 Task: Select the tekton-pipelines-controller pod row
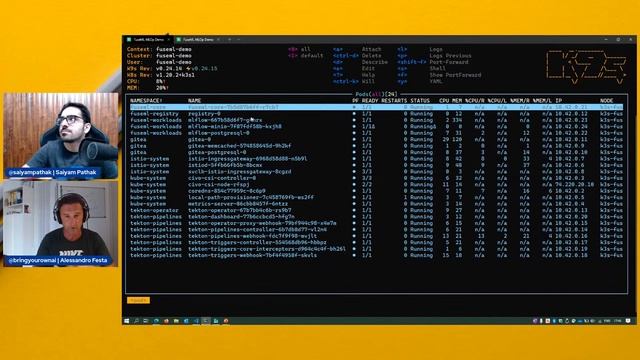(376, 229)
